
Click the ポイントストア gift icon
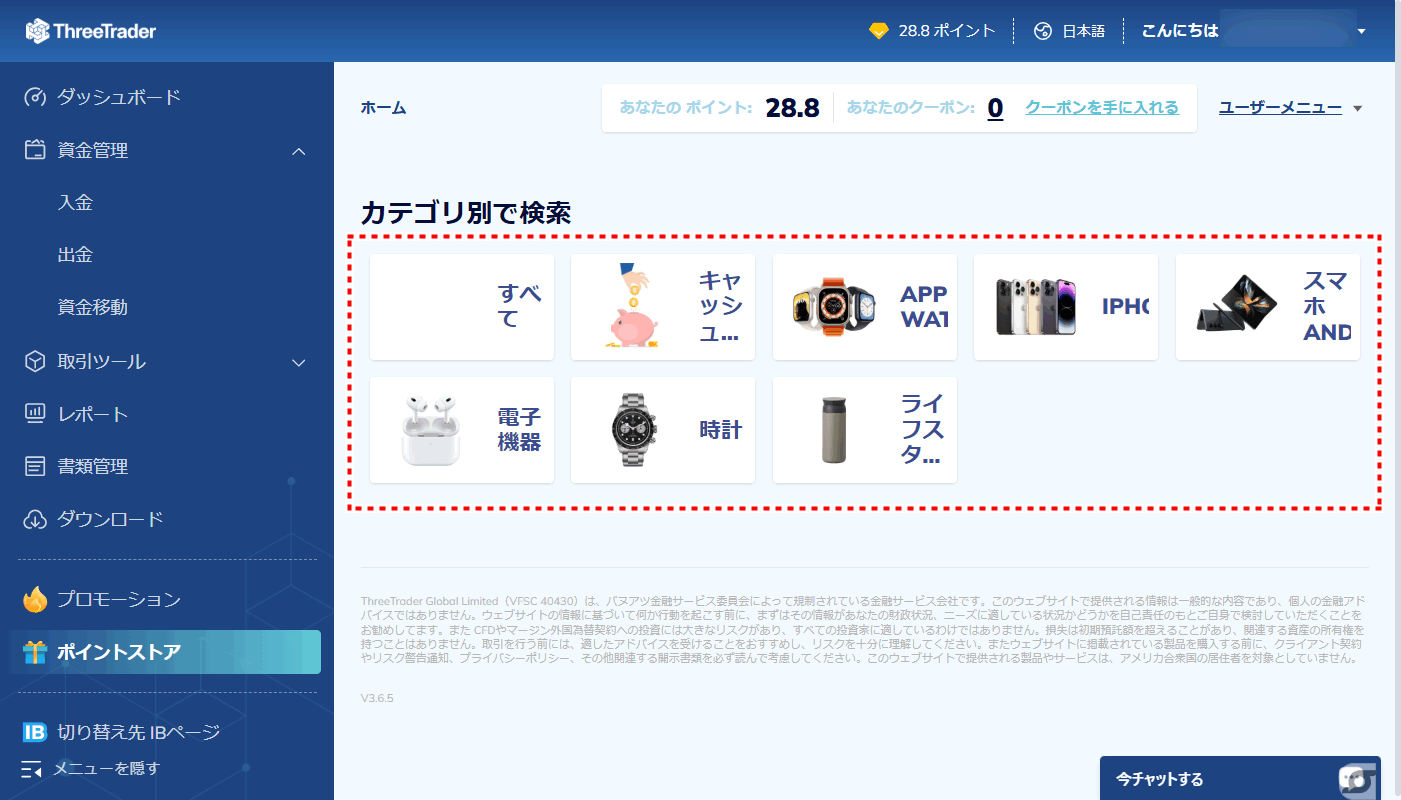(x=35, y=653)
